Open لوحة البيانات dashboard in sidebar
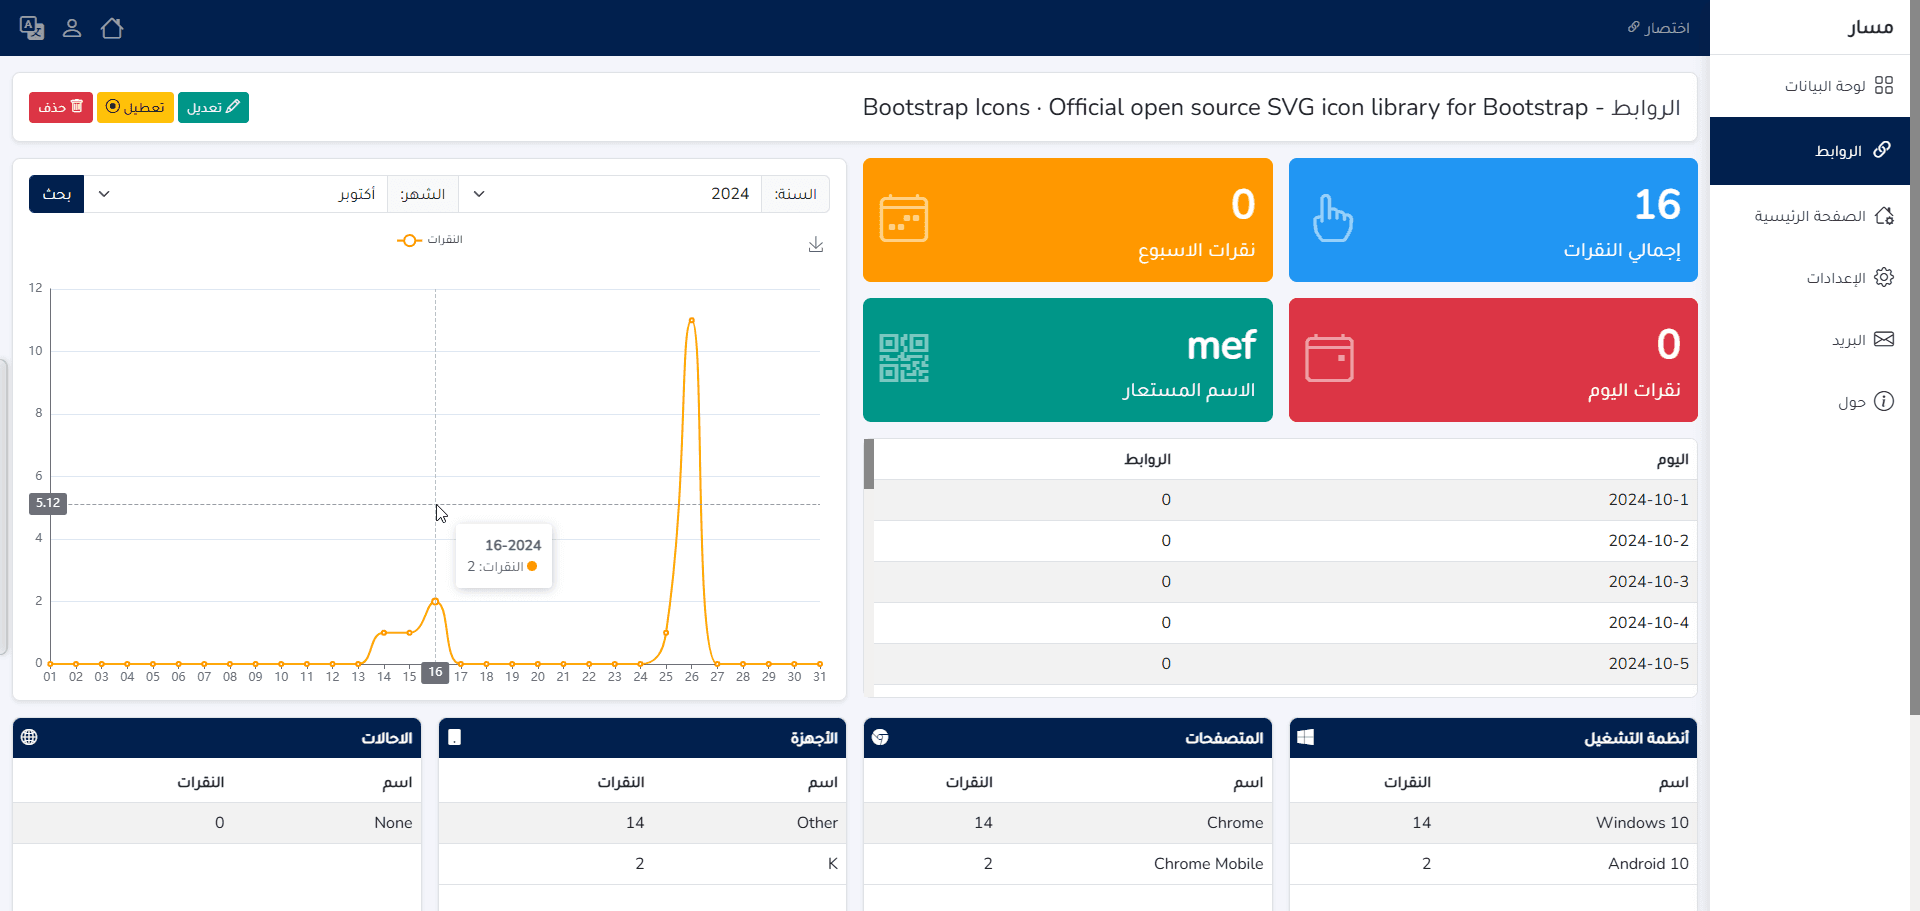1920x911 pixels. [1838, 86]
